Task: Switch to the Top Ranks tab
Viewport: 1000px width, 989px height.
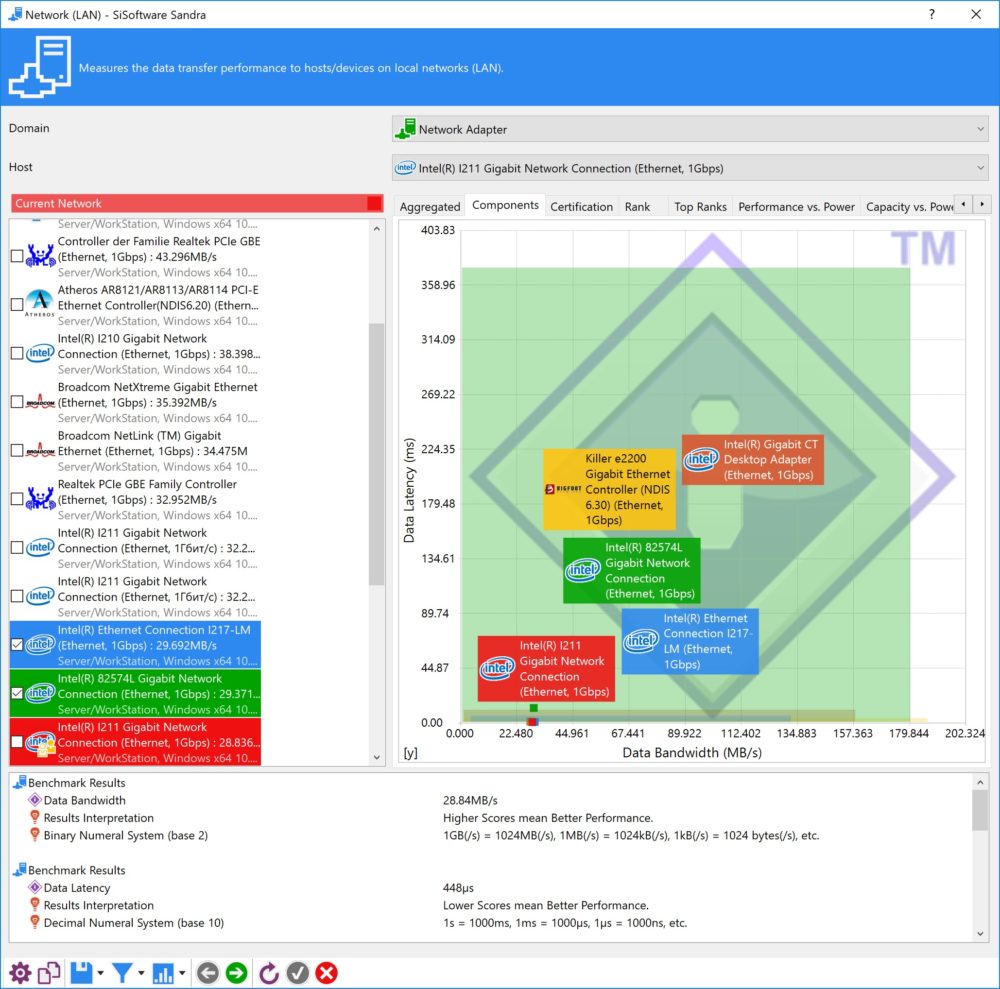Action: click(x=700, y=207)
